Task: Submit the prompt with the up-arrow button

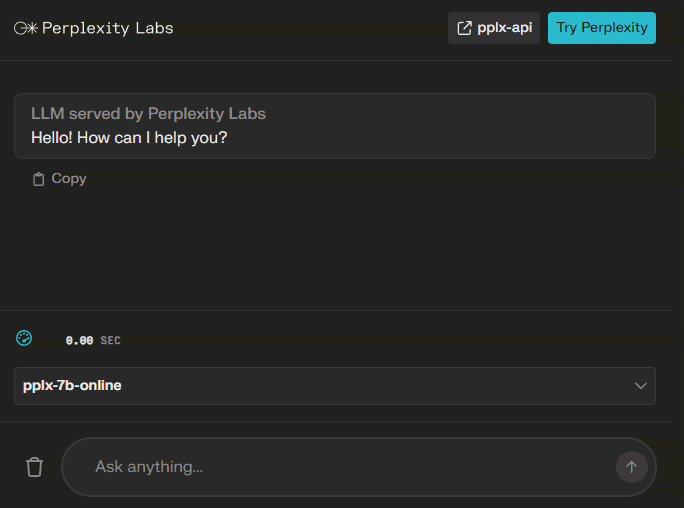Action: pyautogui.click(x=632, y=467)
